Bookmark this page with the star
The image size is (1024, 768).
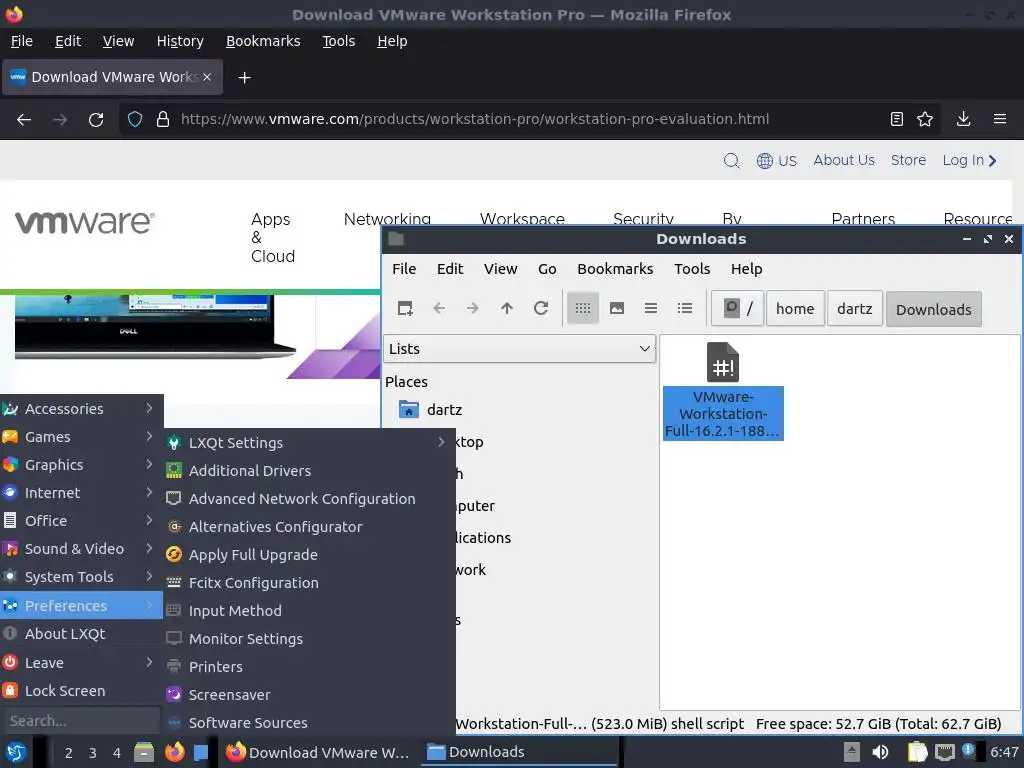925,120
